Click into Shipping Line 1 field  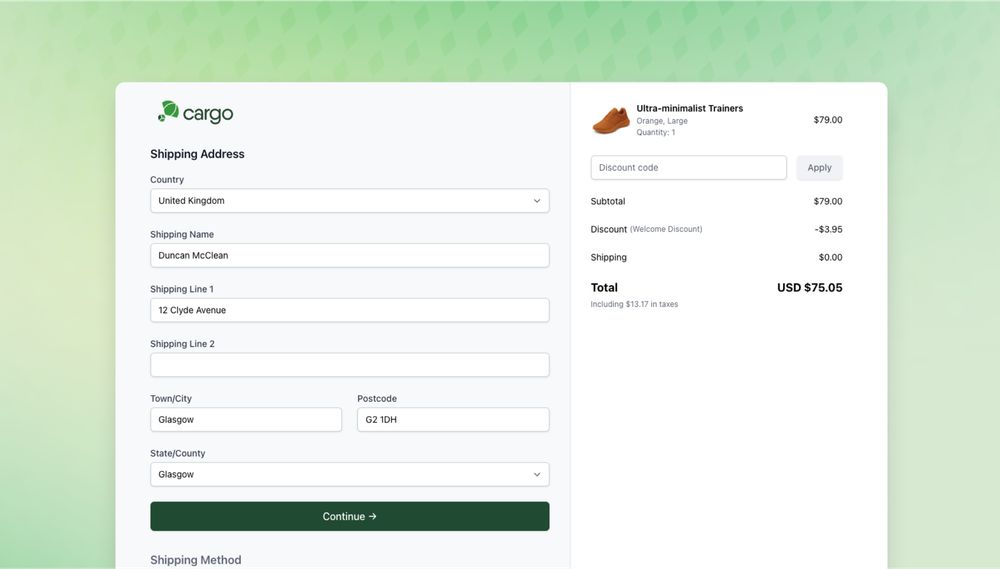click(x=349, y=310)
